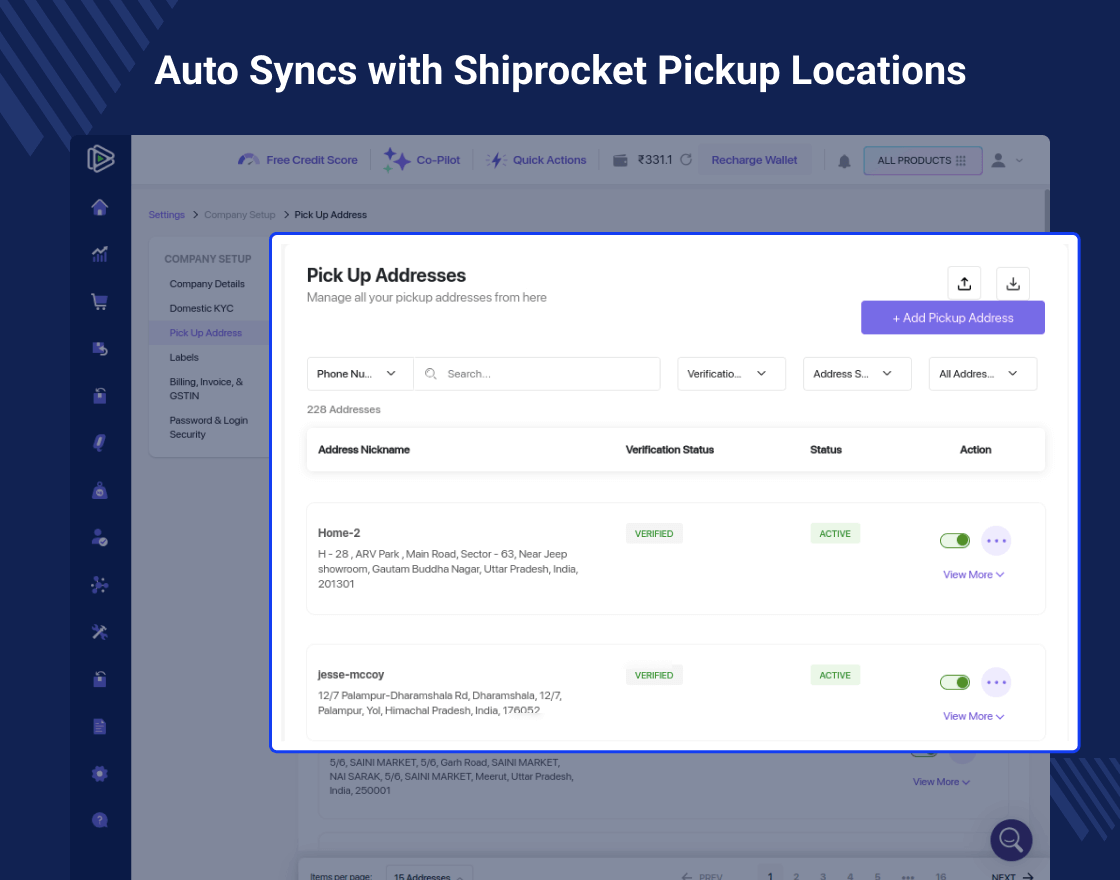Click the Recharge Wallet button
1120x880 pixels.
pyautogui.click(x=755, y=160)
